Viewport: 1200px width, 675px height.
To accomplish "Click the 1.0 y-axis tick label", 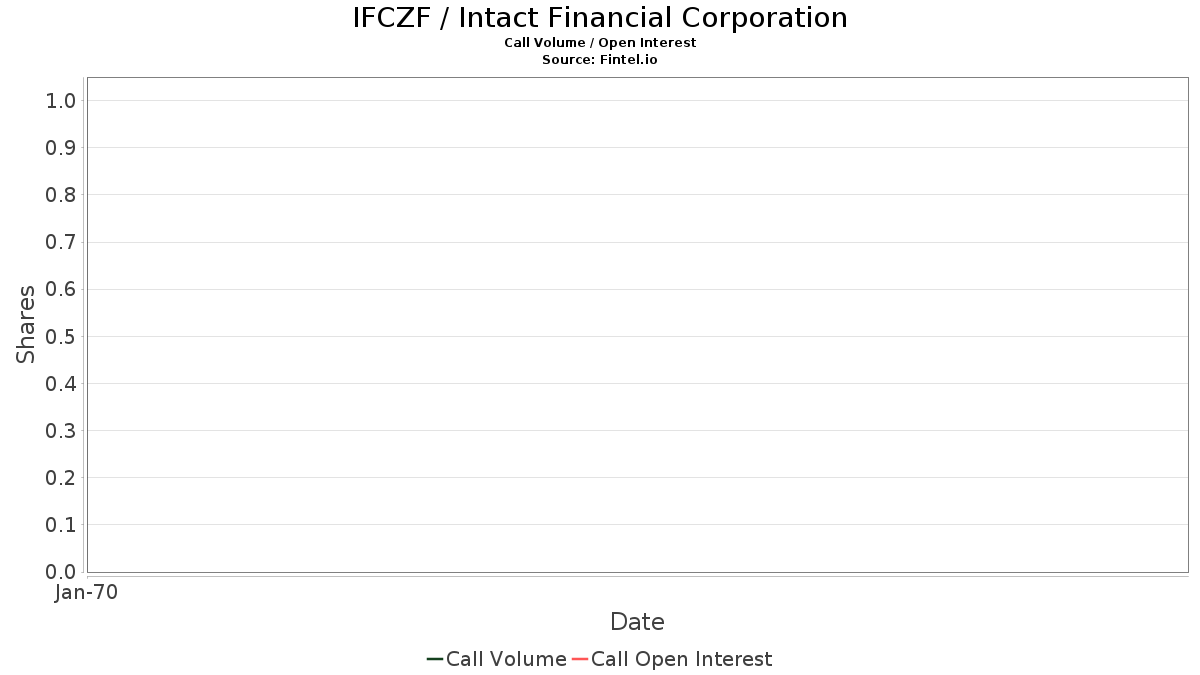I will coord(61,101).
